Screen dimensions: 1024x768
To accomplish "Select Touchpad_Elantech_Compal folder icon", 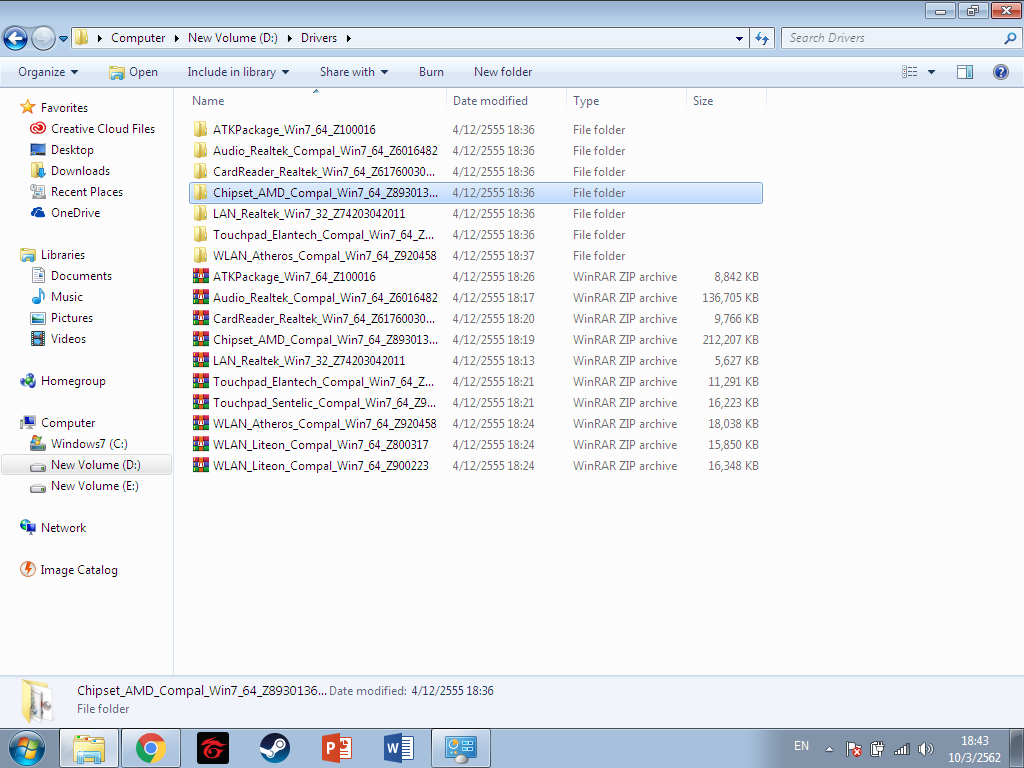I will click(x=200, y=234).
